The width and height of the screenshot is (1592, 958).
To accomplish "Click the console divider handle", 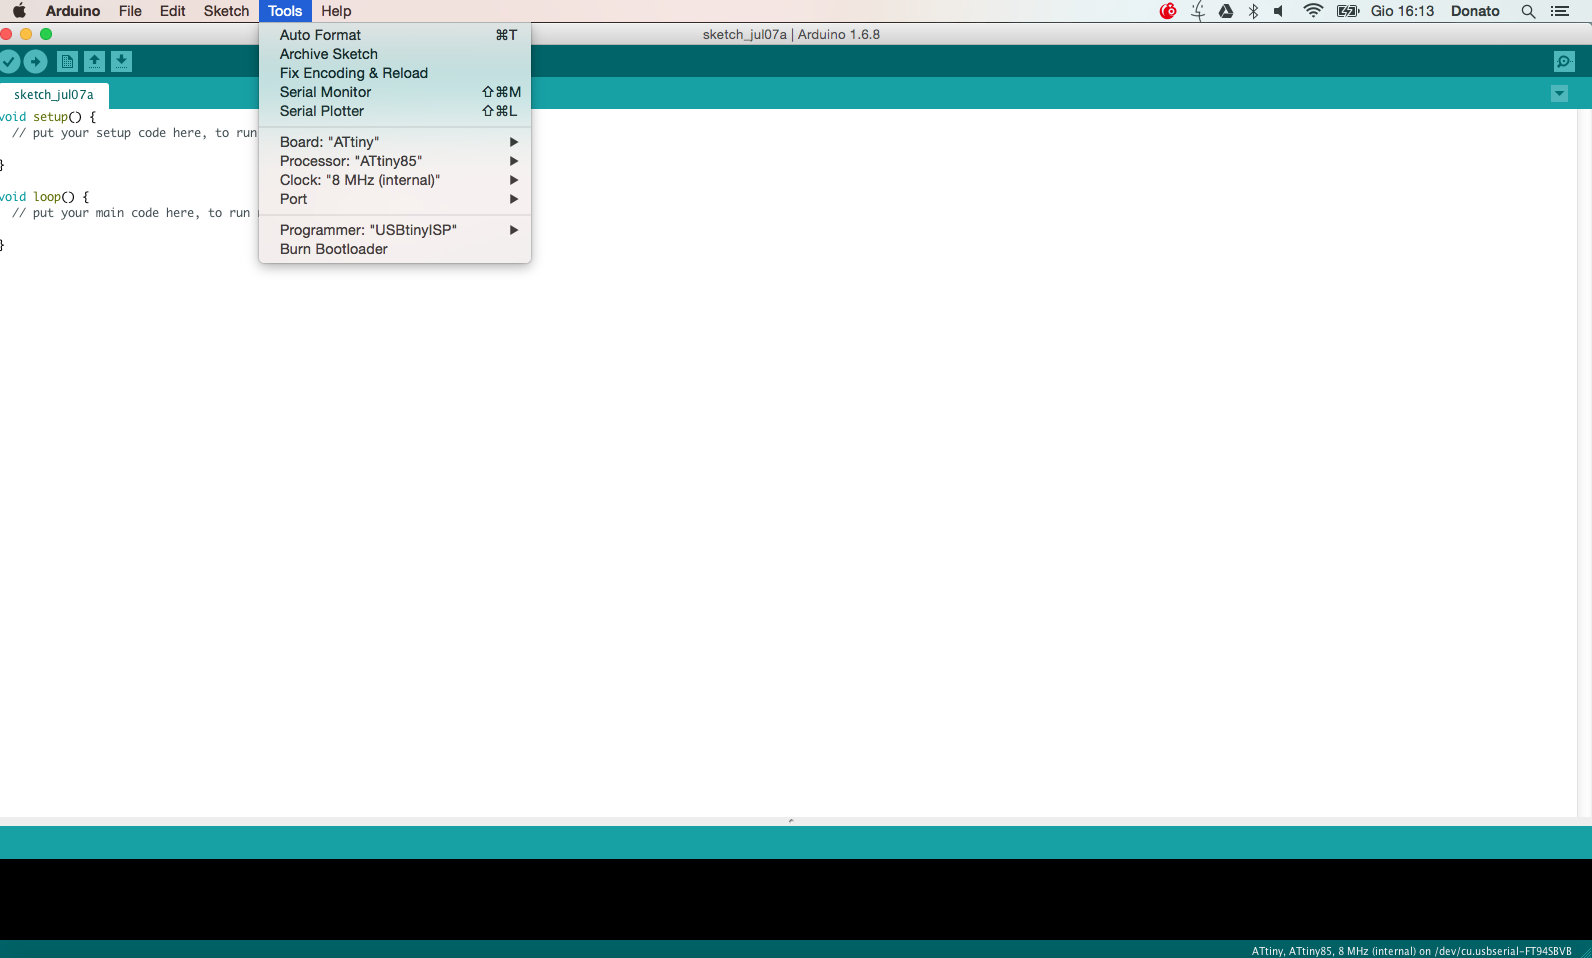I will [x=791, y=821].
